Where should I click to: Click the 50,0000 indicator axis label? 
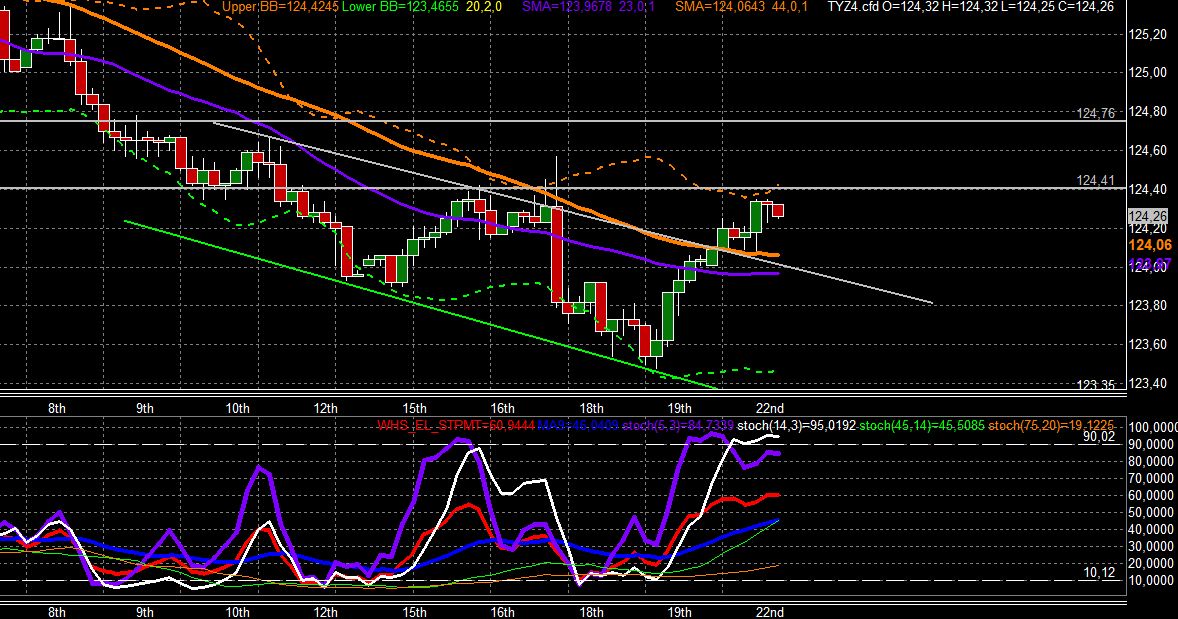coord(1153,513)
